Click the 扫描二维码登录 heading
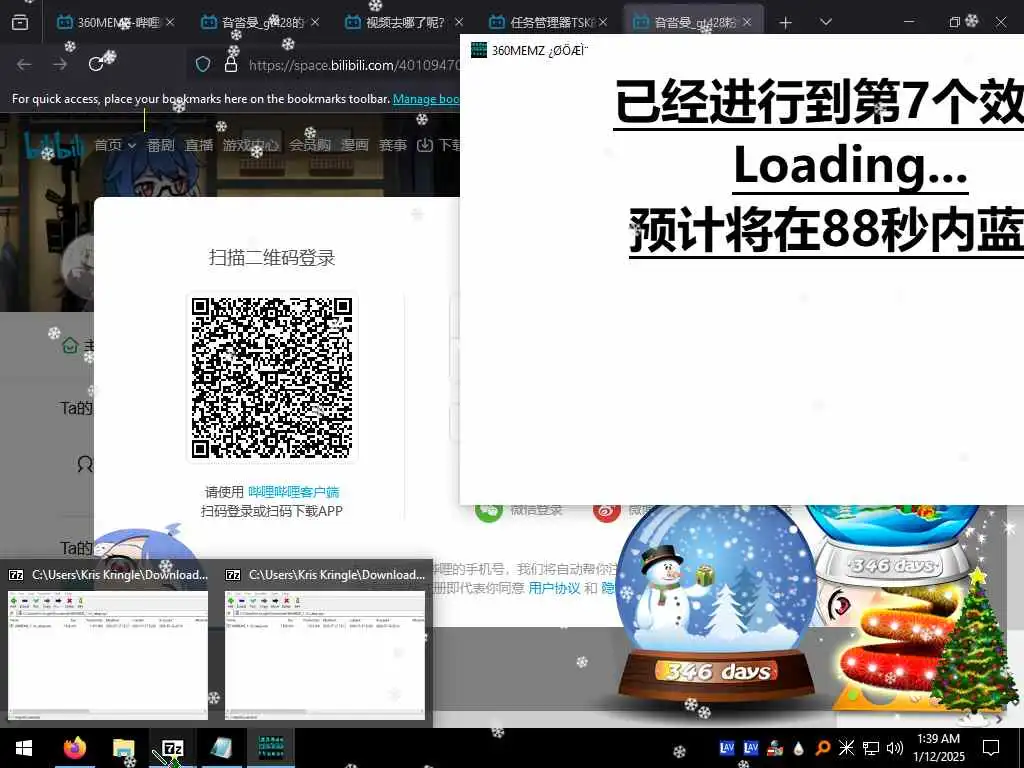Screen dimensions: 1024x768 [x=272, y=257]
